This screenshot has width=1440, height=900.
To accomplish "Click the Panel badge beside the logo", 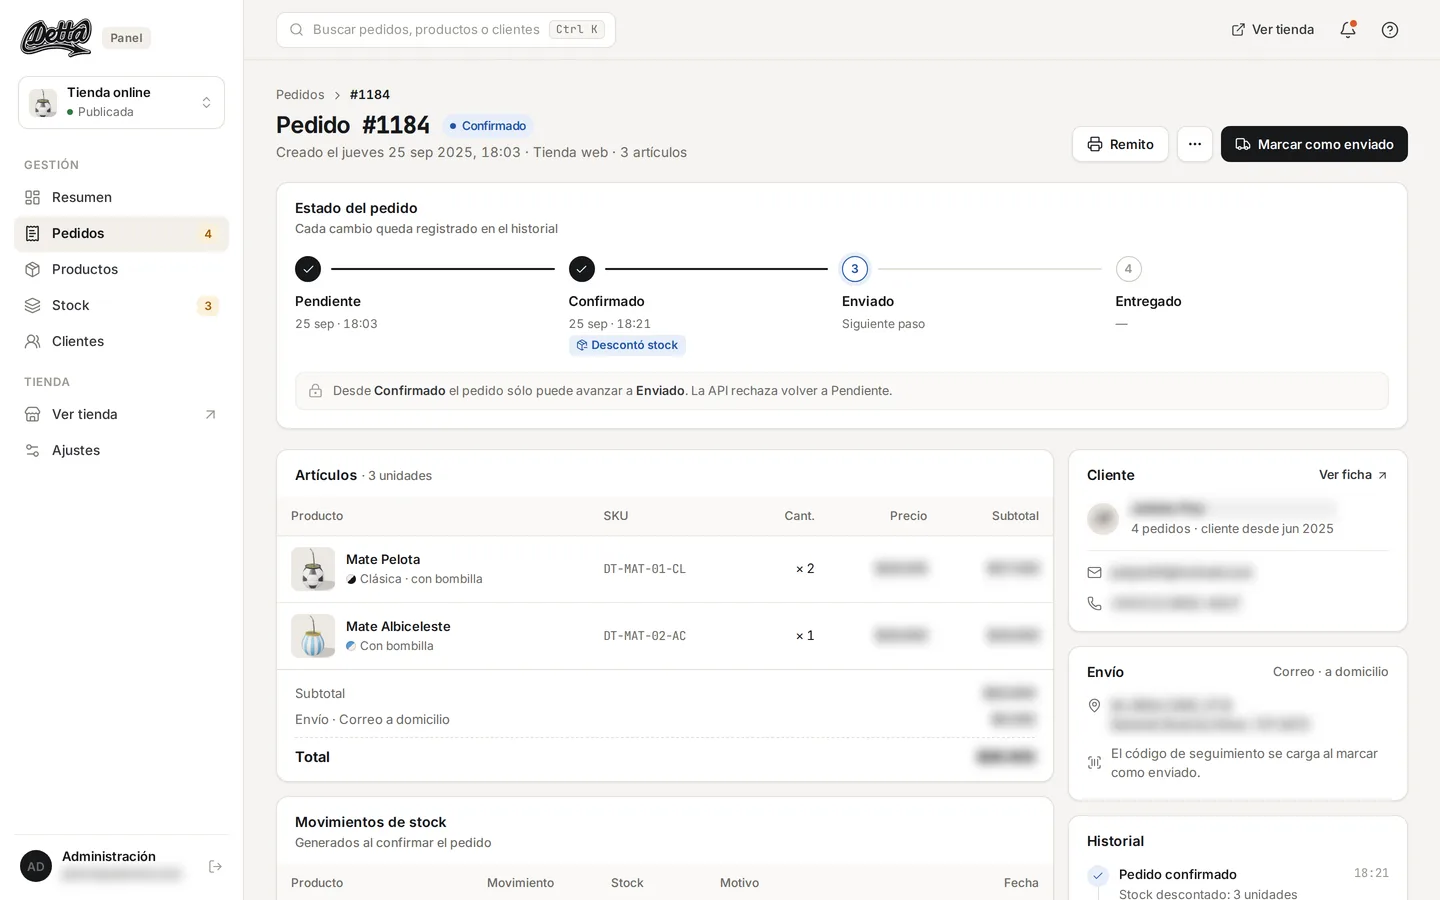I will click(126, 38).
